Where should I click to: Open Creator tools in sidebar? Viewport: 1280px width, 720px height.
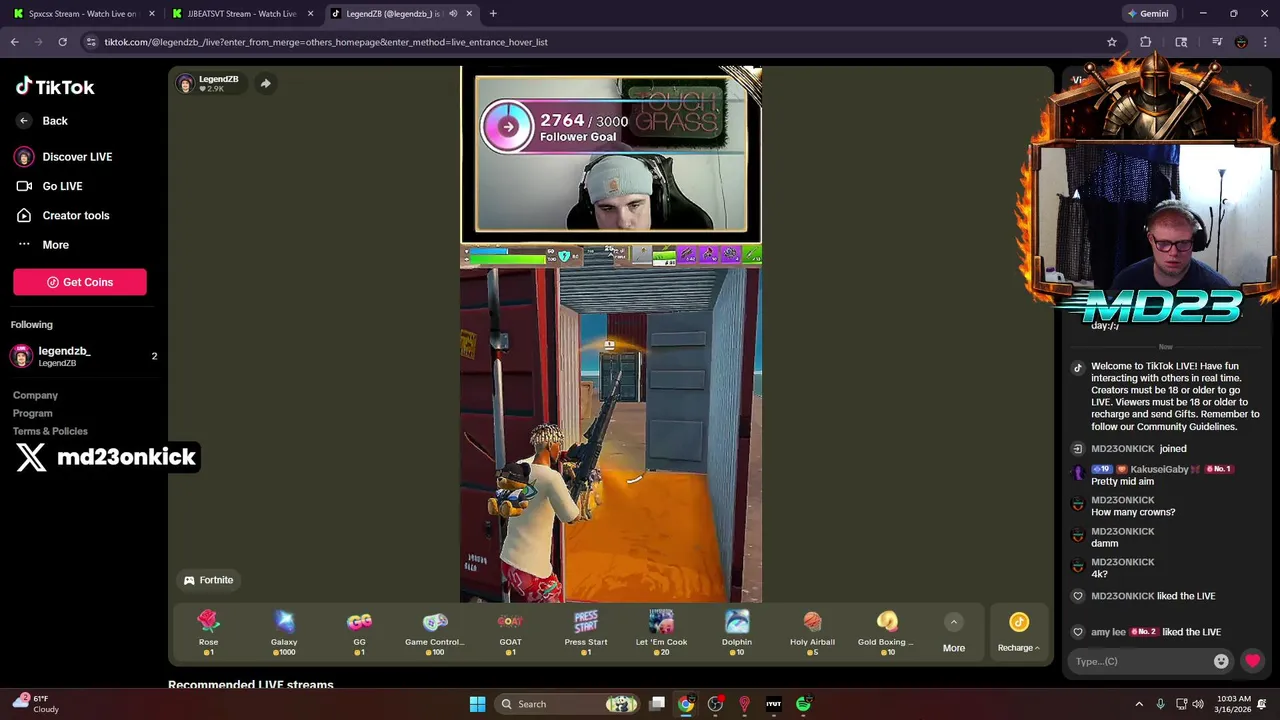point(62,215)
